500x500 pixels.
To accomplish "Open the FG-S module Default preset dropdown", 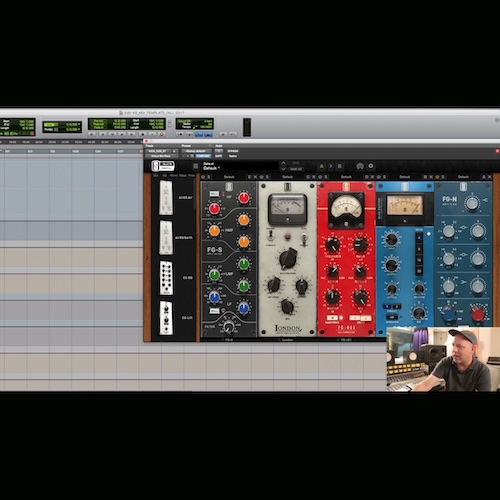I will point(229,177).
